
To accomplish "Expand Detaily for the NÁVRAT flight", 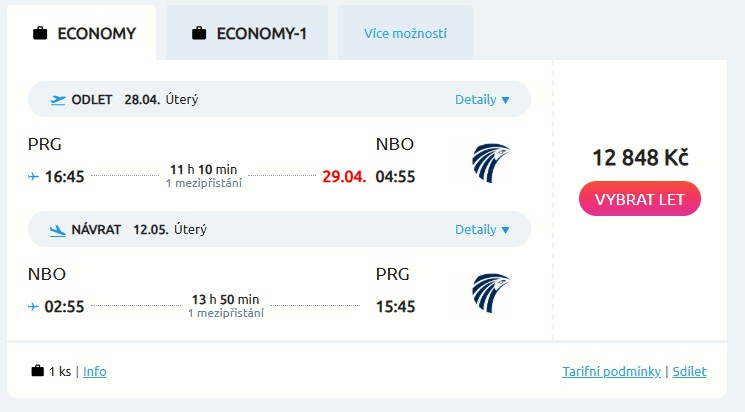I will click(482, 229).
